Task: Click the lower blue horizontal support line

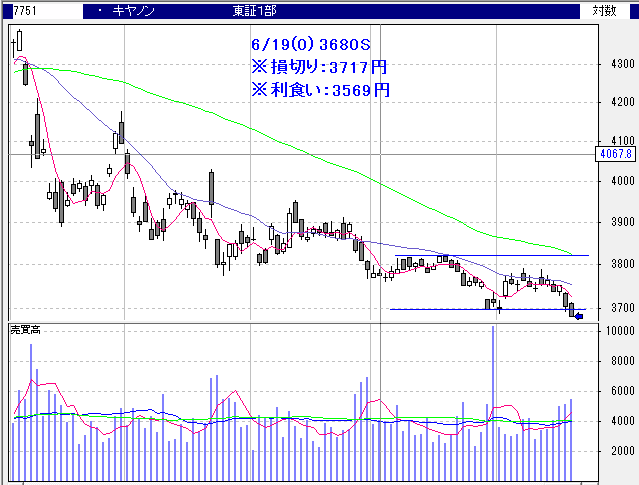Action: click(480, 309)
